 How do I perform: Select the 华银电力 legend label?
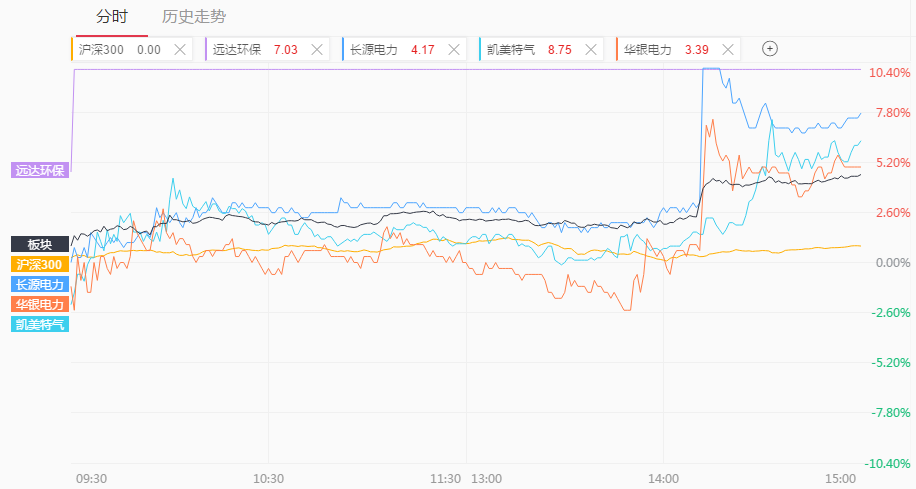pyautogui.click(x=40, y=304)
